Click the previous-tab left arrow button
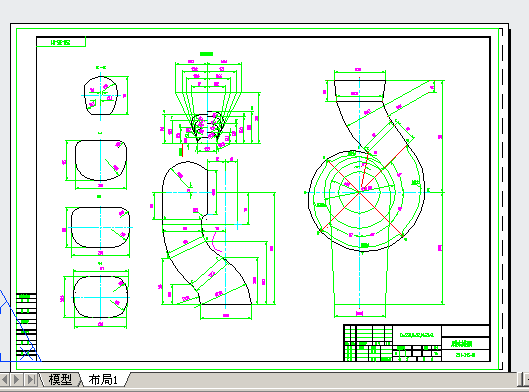Viewport: 529px width, 392px height. coord(4,380)
